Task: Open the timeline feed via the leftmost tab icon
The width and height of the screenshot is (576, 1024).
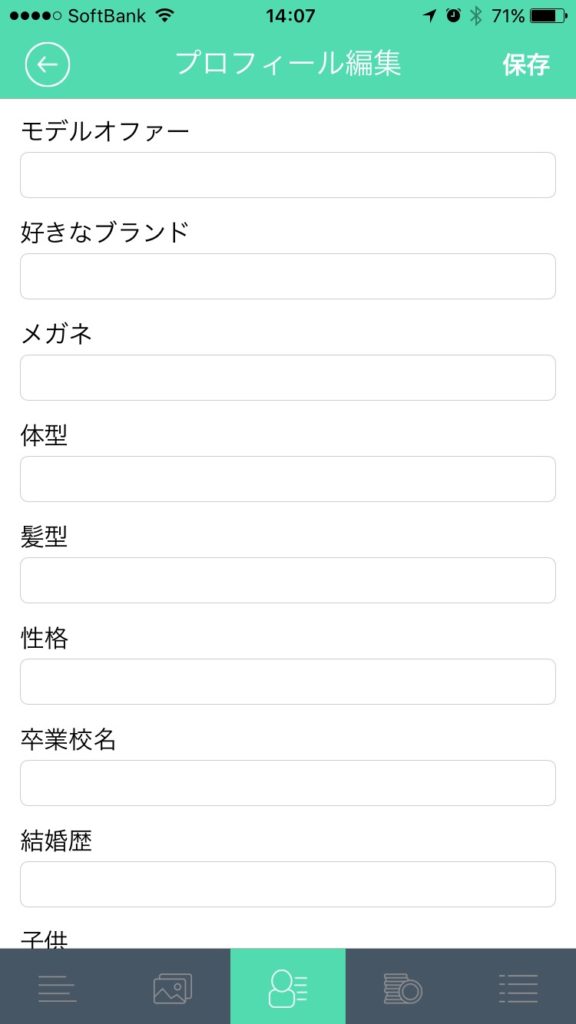Action: [x=57, y=986]
